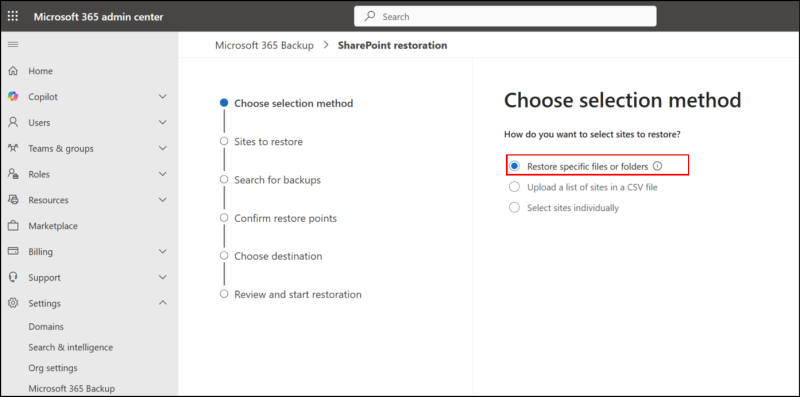Collapse the Settings menu chevron
Screen dimensions: 800x397
pyautogui.click(x=163, y=303)
